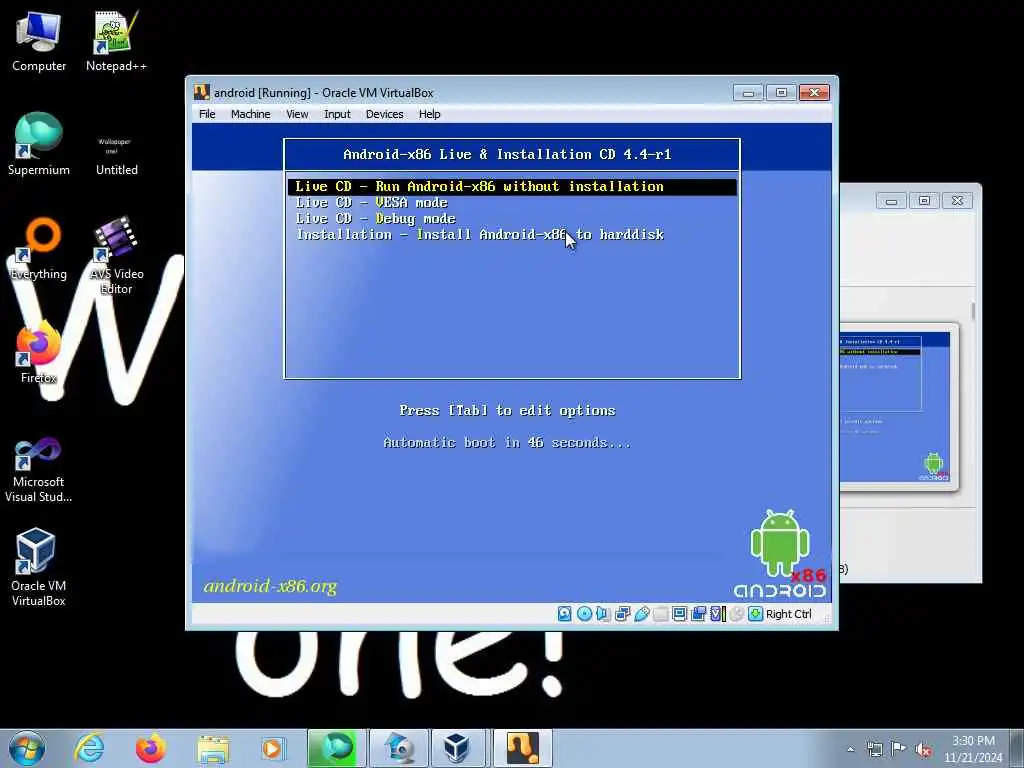Open the AVS Video Editor shortcut
Viewport: 1024px width, 768px height.
click(116, 256)
